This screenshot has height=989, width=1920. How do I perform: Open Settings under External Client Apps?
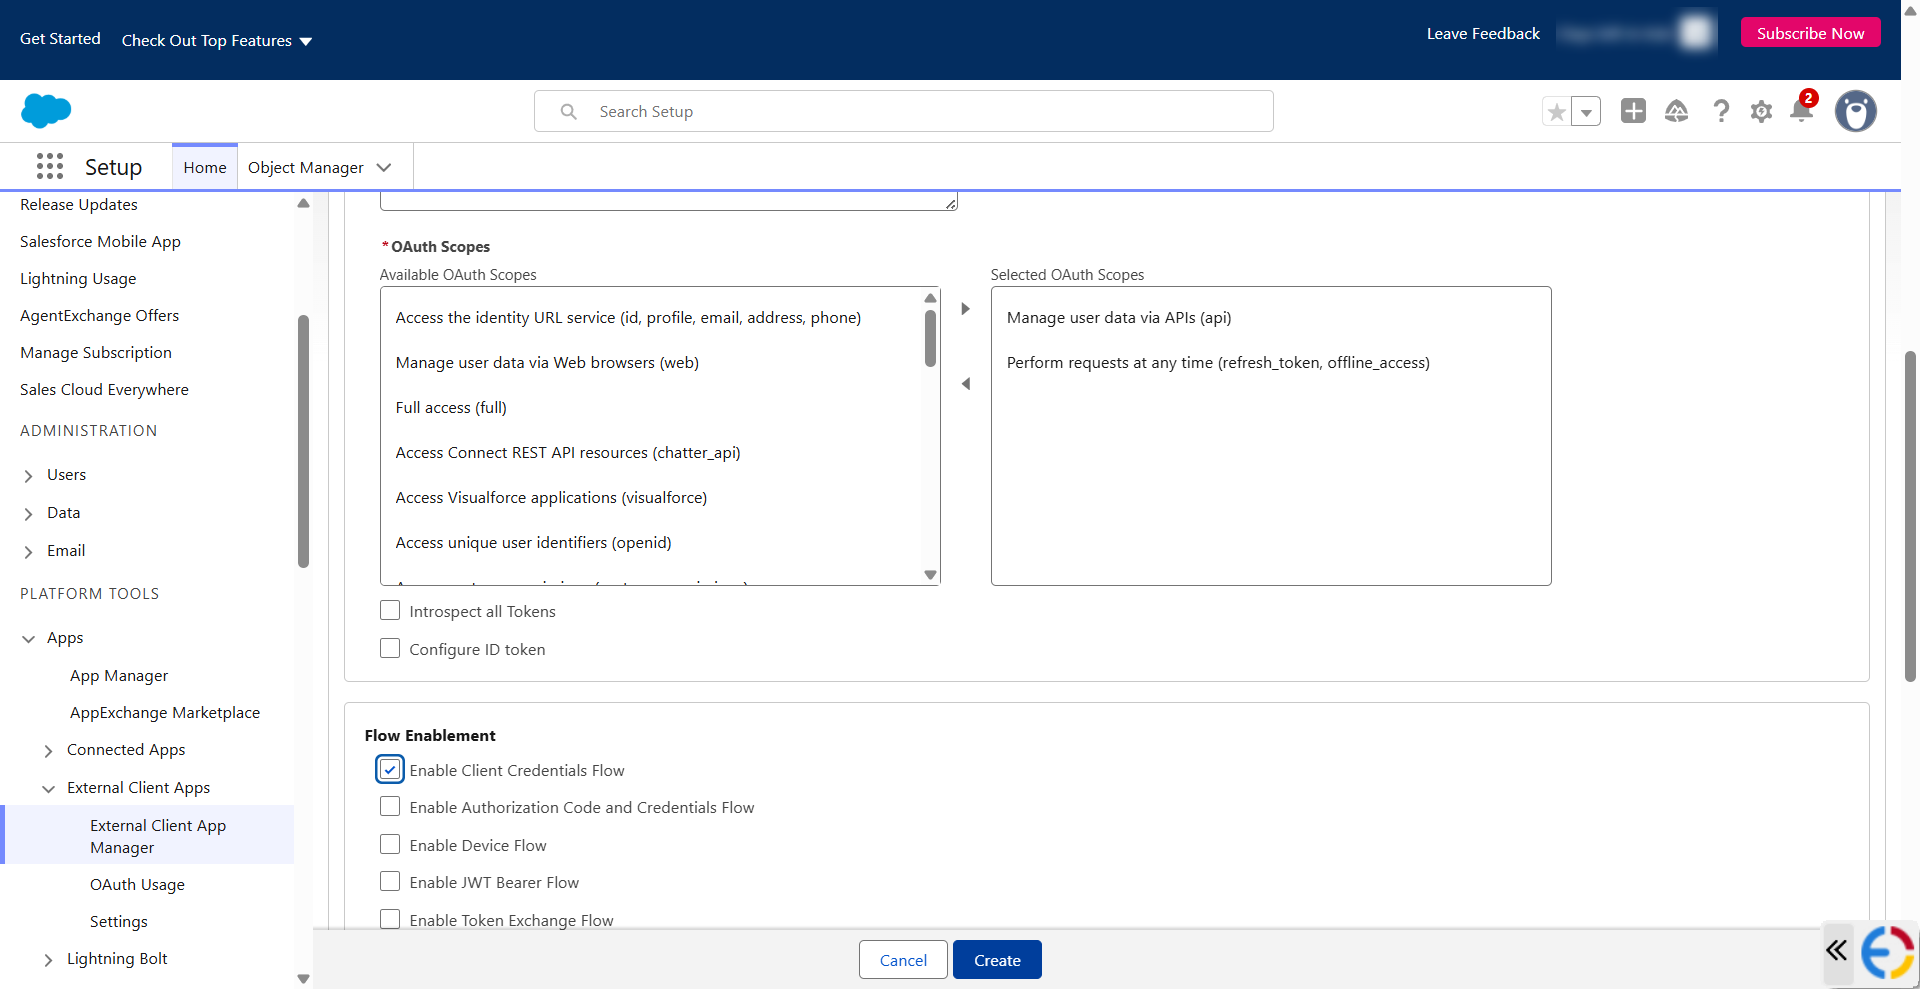pos(119,922)
